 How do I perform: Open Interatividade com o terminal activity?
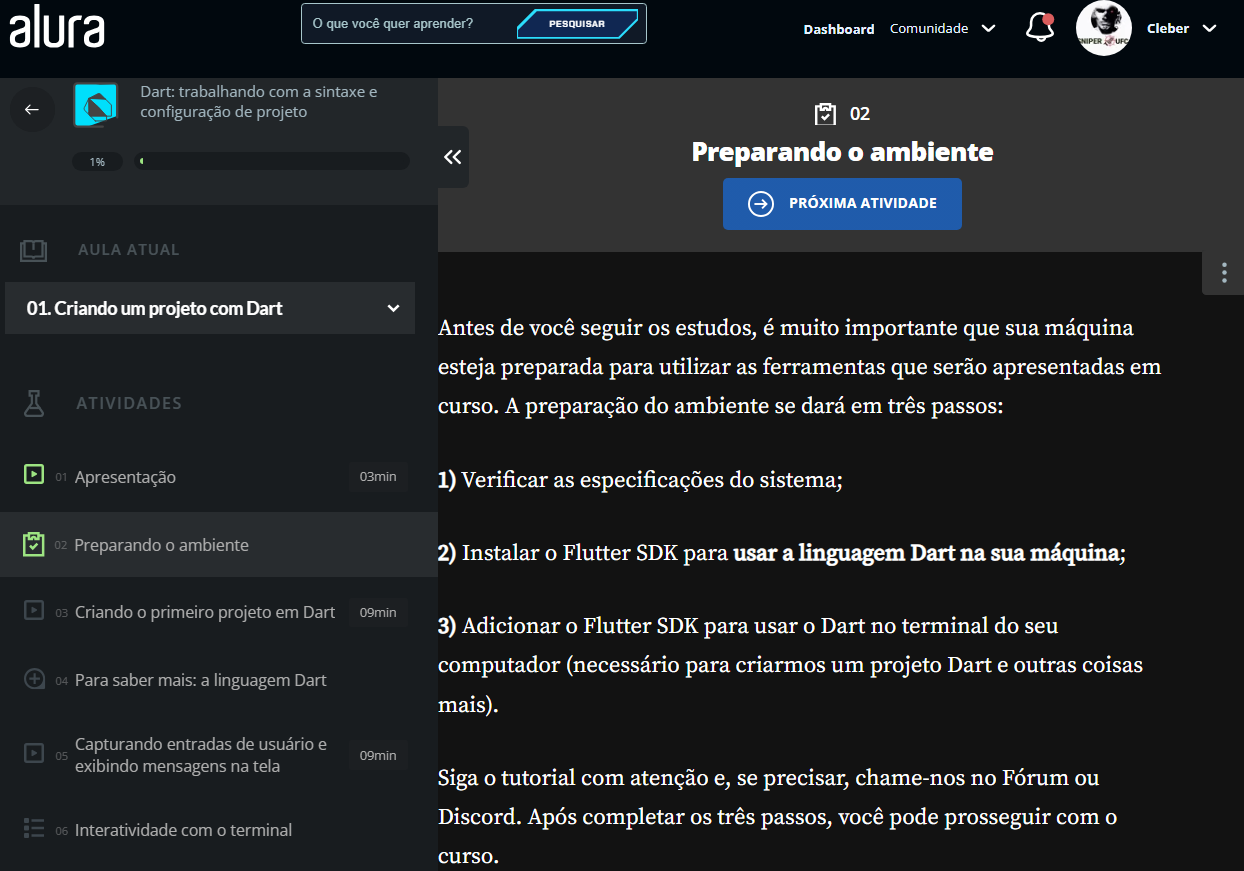tap(219, 830)
